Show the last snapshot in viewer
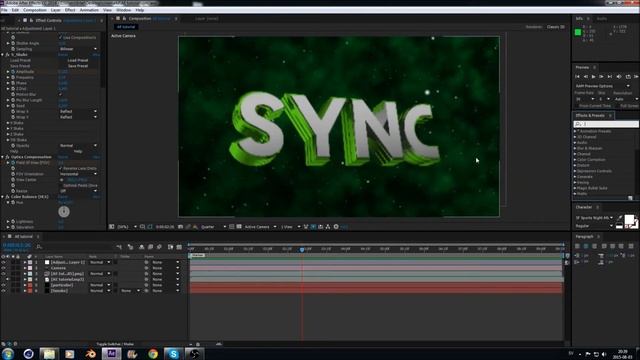Screen dimensions: 640x360 188,227
